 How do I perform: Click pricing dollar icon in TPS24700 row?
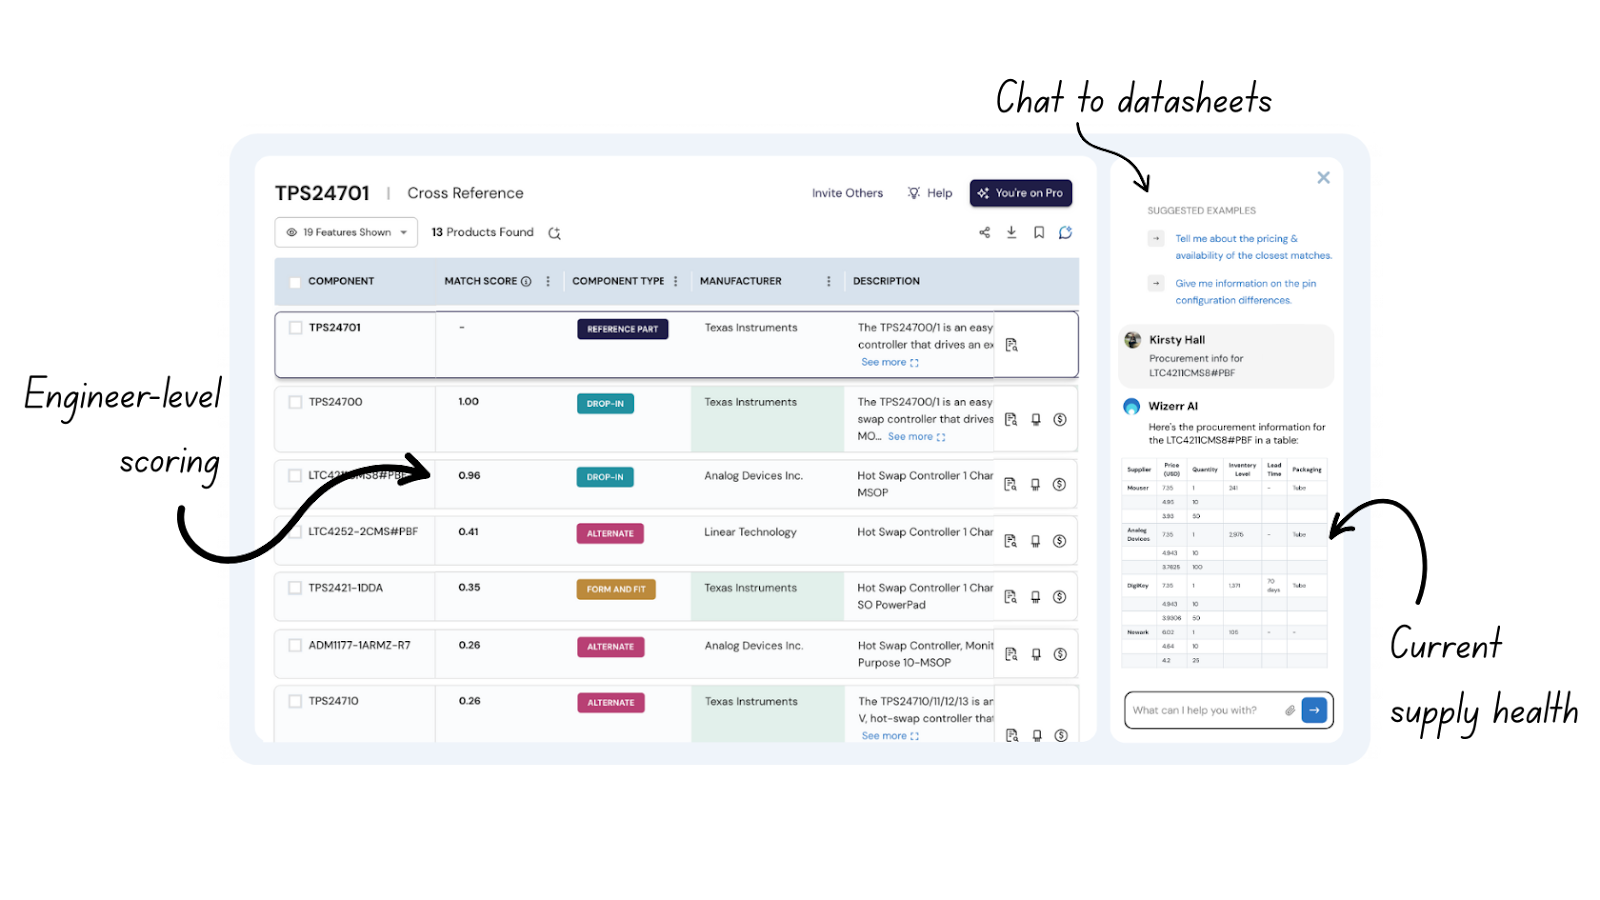[x=1060, y=420]
